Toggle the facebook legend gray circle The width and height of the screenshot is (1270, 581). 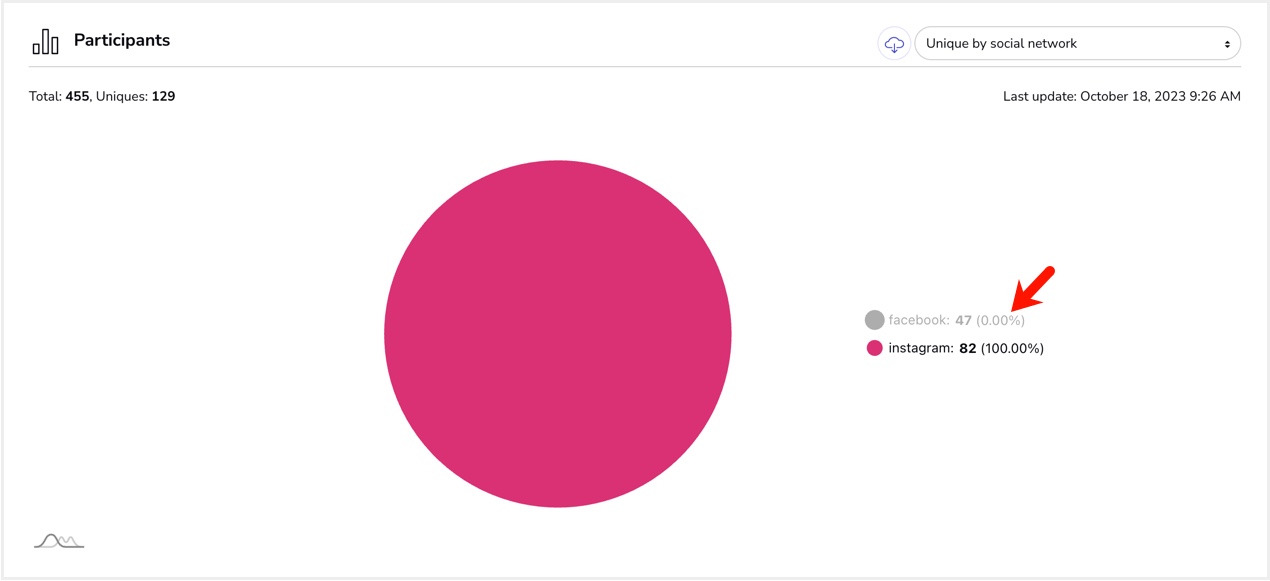(875, 320)
